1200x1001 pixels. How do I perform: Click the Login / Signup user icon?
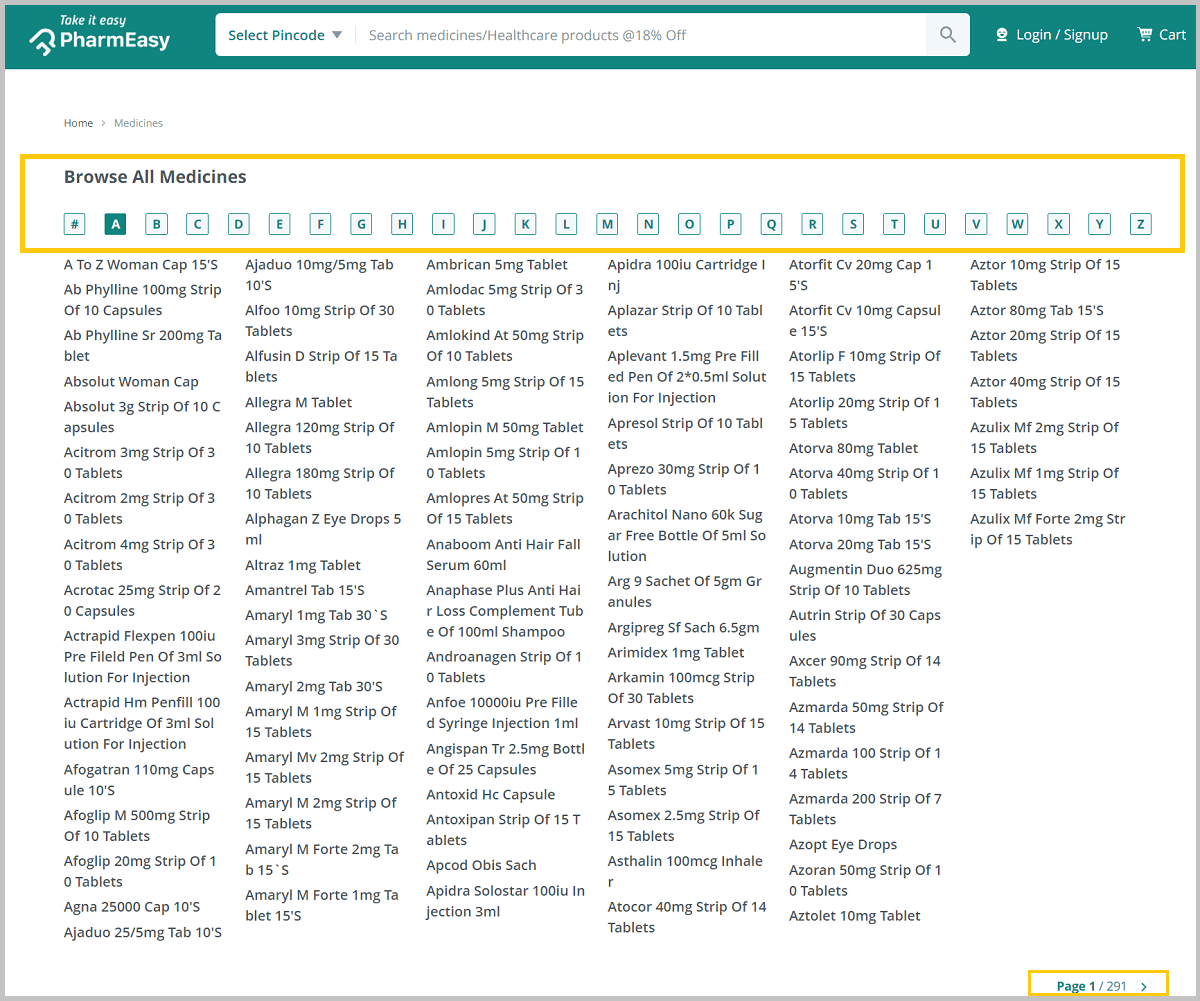pyautogui.click(x=1002, y=35)
